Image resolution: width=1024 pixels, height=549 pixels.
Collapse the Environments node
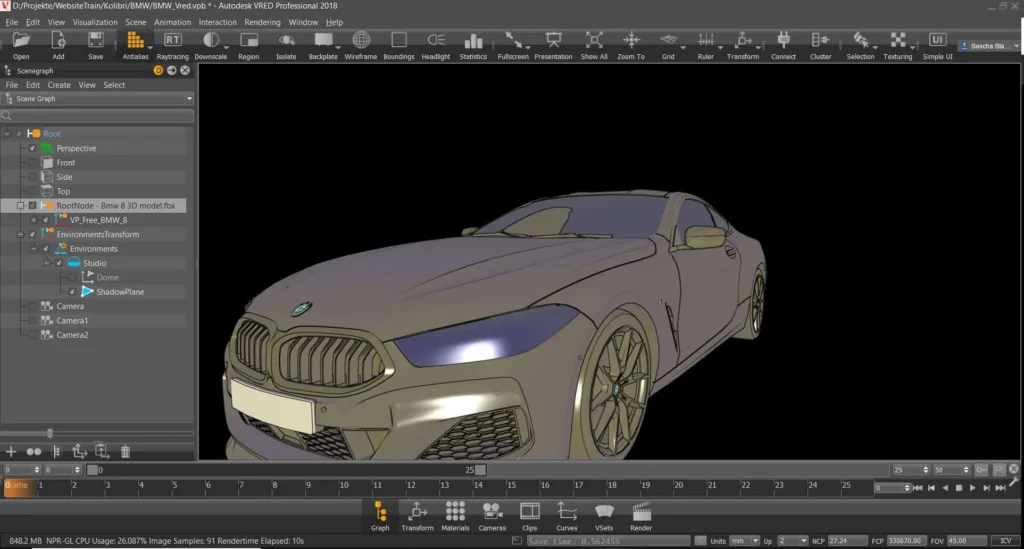34,249
